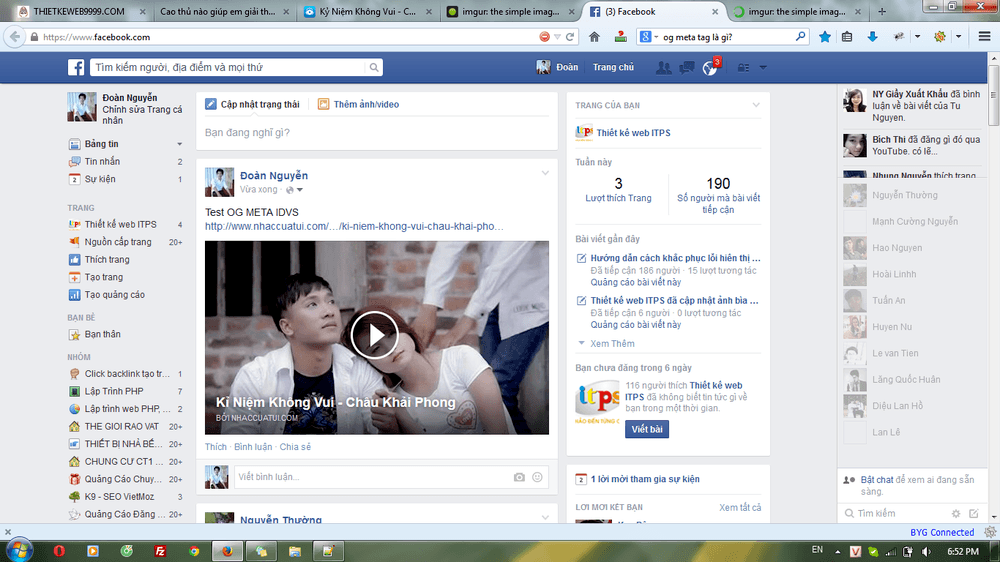Open new browser tab plus button

point(882,11)
